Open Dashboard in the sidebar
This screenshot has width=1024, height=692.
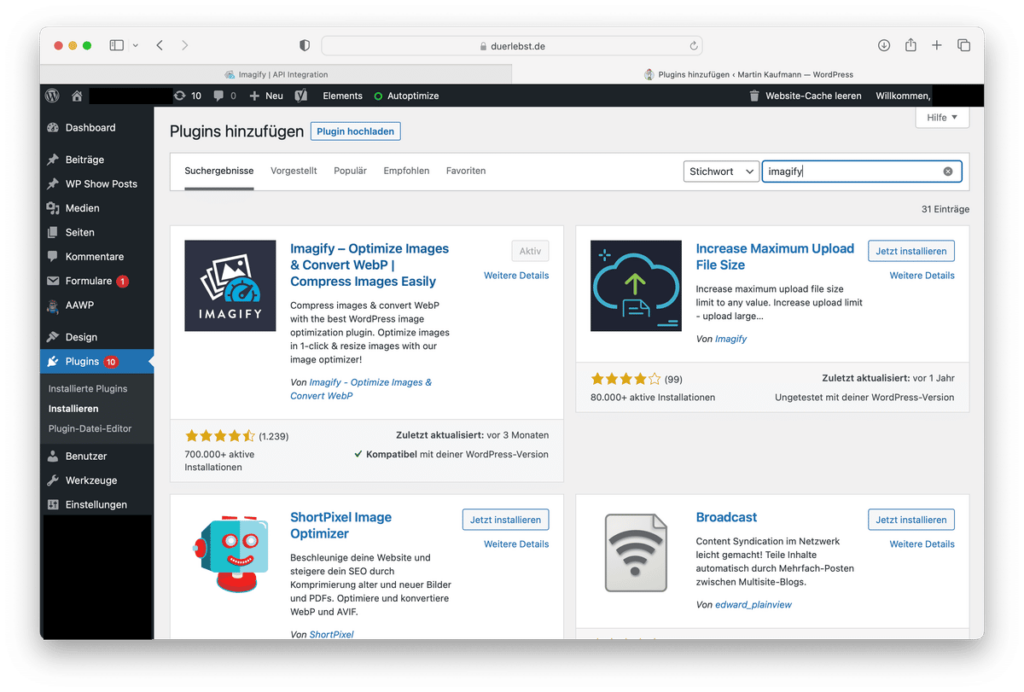97,127
